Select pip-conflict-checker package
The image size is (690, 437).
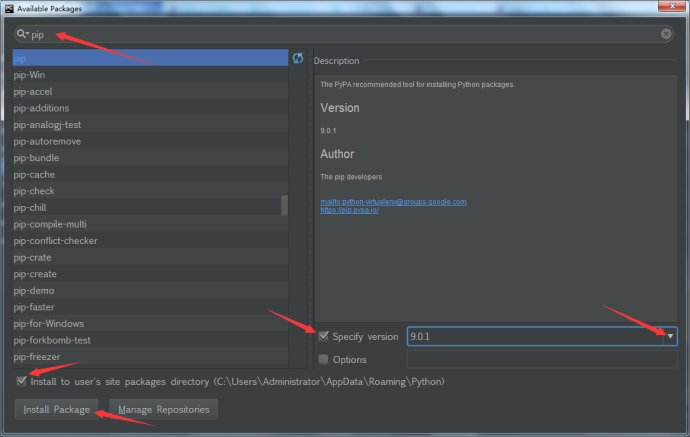(x=150, y=241)
